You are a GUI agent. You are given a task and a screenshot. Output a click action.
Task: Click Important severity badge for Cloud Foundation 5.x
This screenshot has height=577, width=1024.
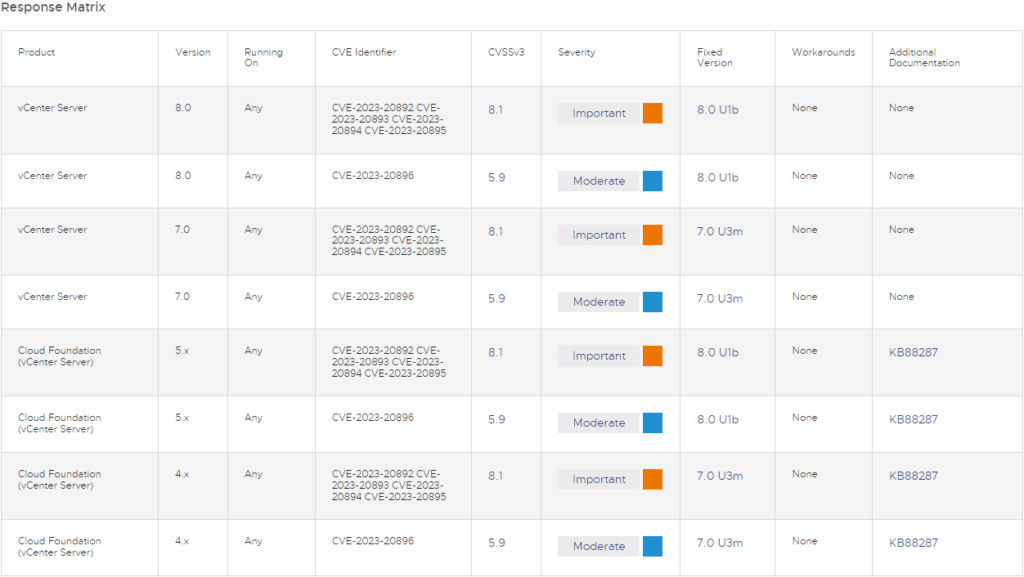599,356
